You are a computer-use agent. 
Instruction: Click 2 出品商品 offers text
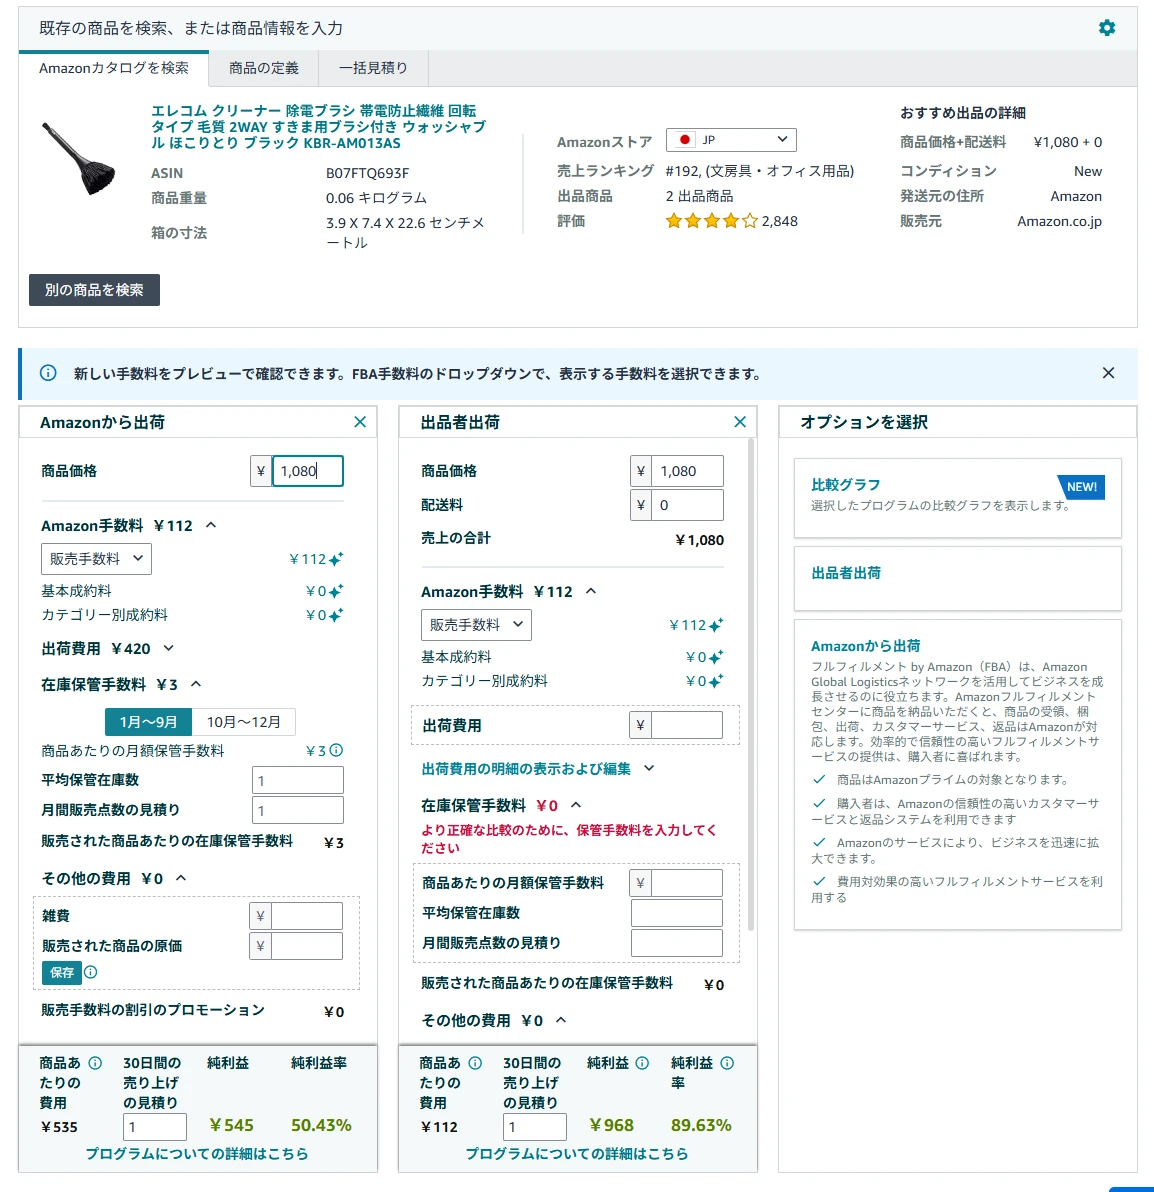[x=699, y=196]
